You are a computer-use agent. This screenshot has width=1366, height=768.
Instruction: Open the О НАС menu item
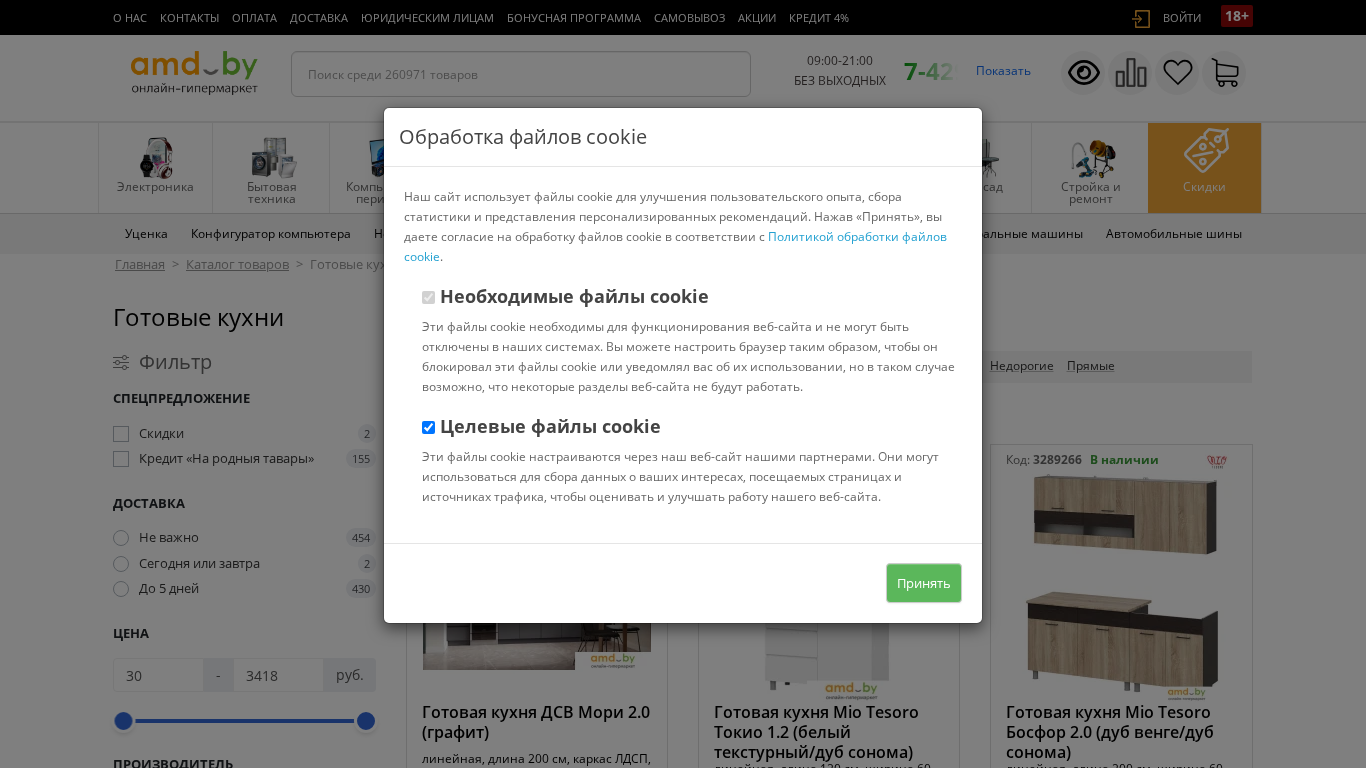pyautogui.click(x=130, y=18)
